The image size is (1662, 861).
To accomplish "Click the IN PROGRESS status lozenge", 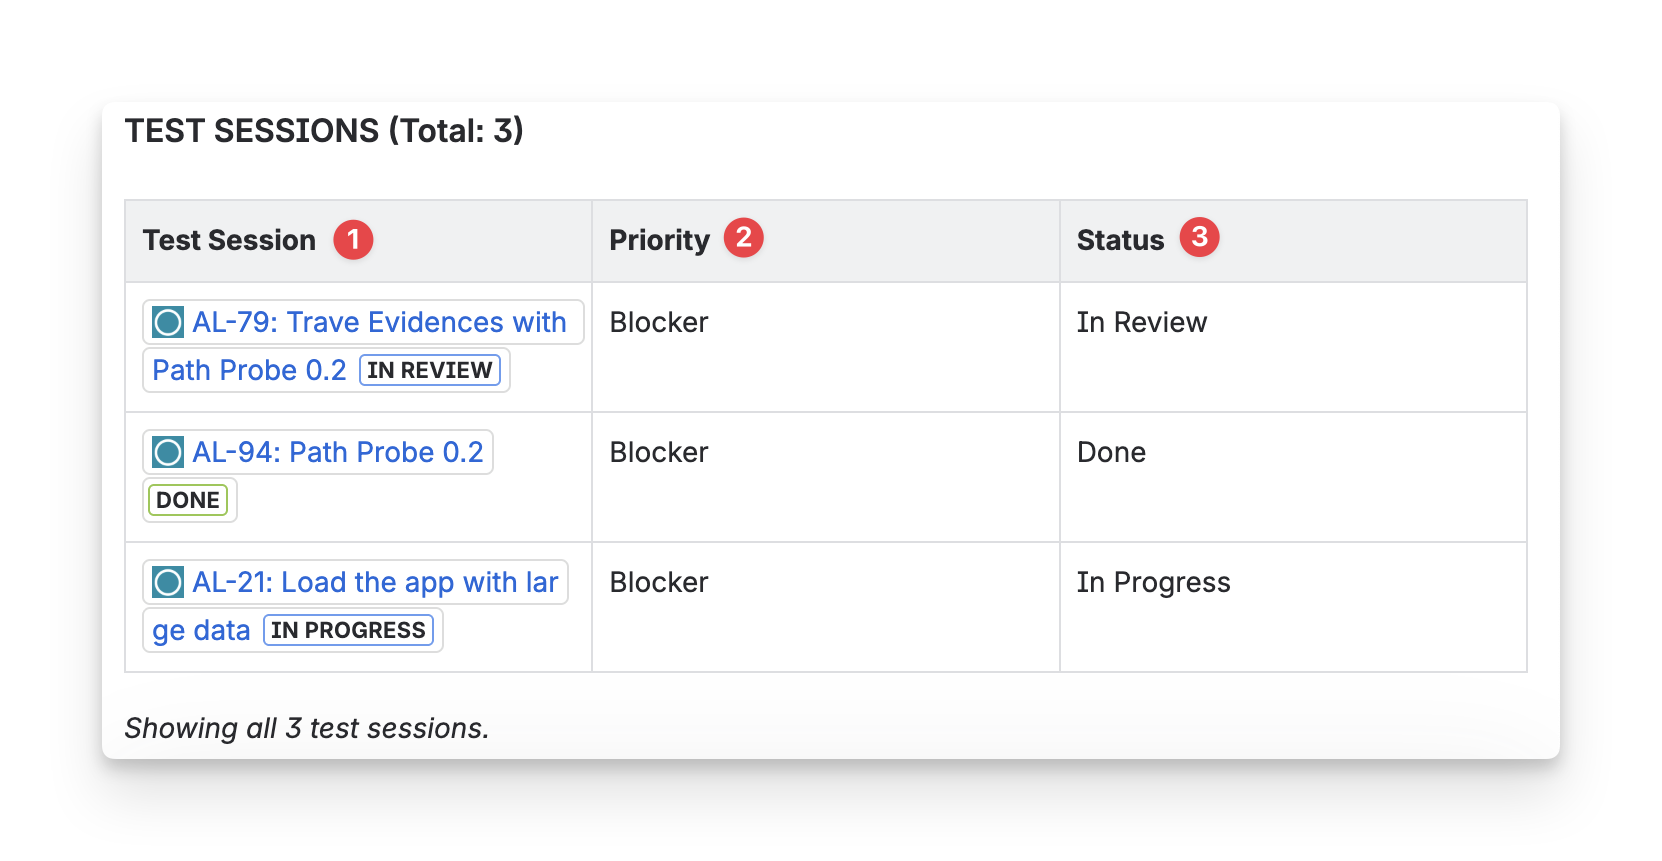I will (x=348, y=630).
